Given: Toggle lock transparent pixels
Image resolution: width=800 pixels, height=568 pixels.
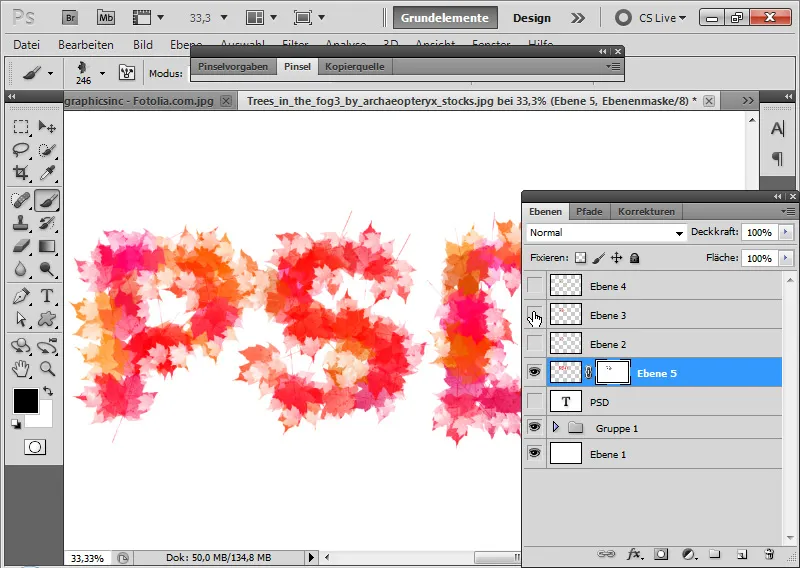Looking at the screenshot, I should [581, 258].
